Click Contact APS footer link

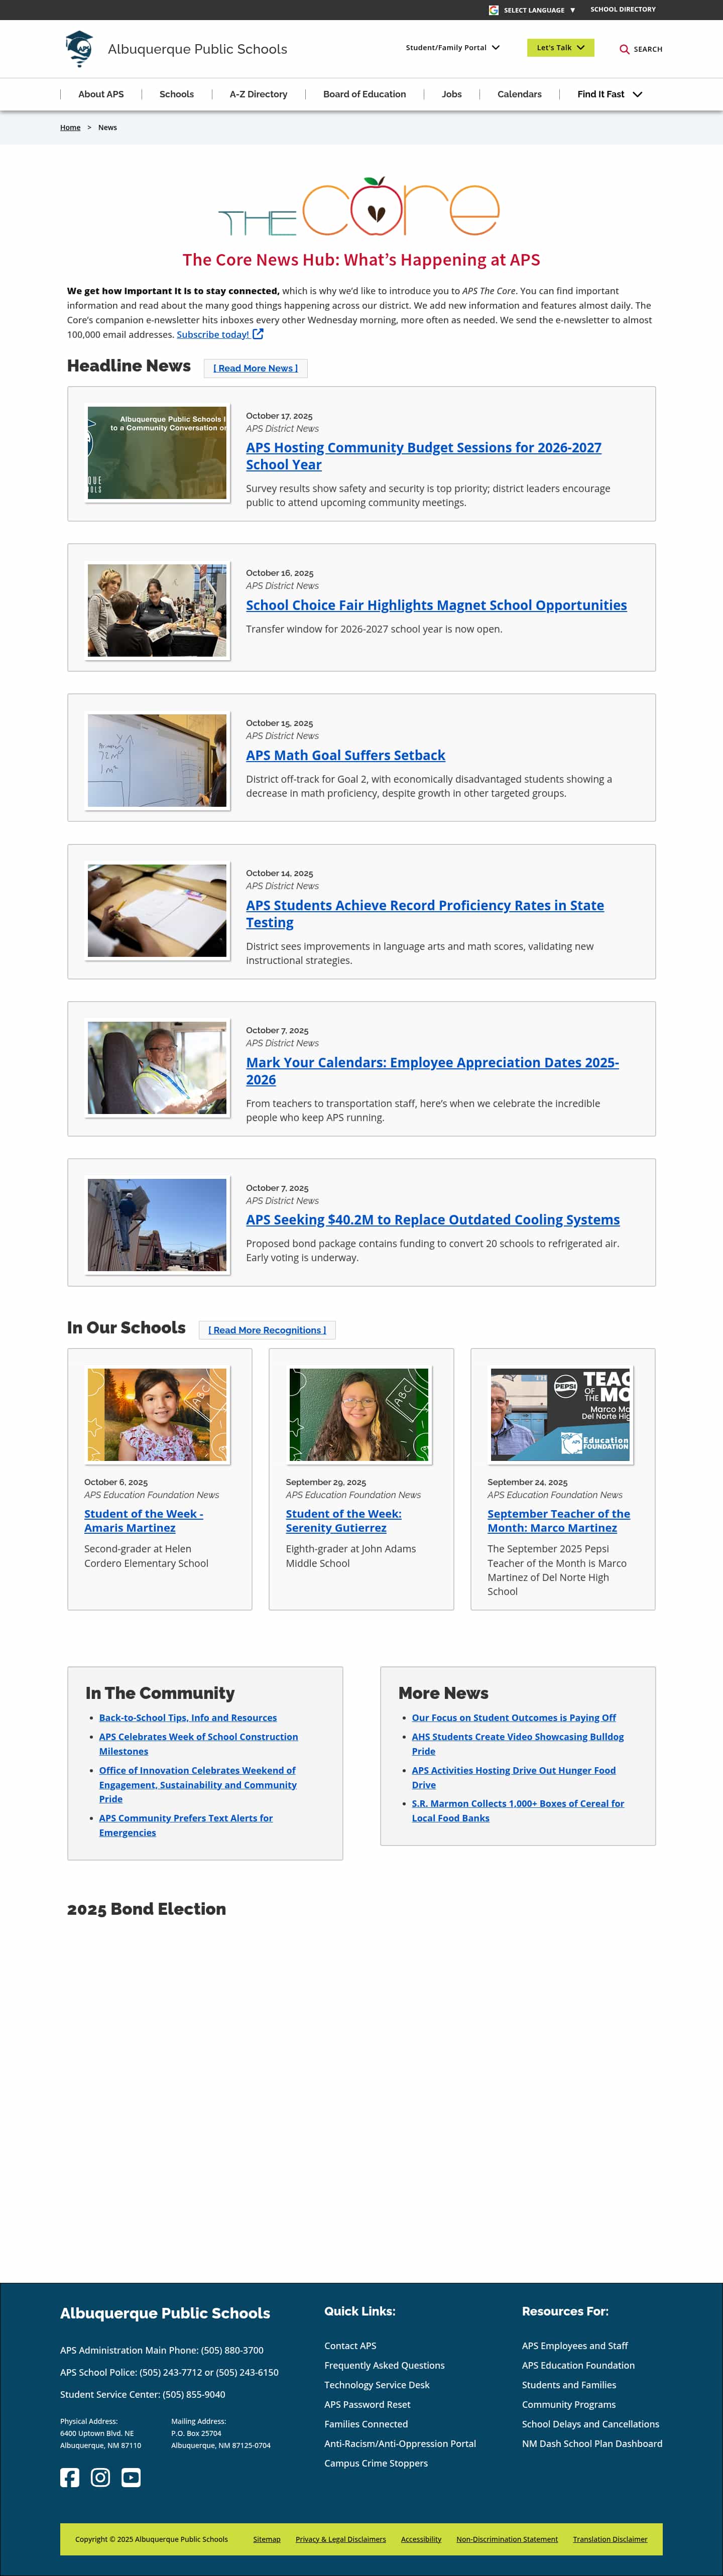coord(350,2346)
